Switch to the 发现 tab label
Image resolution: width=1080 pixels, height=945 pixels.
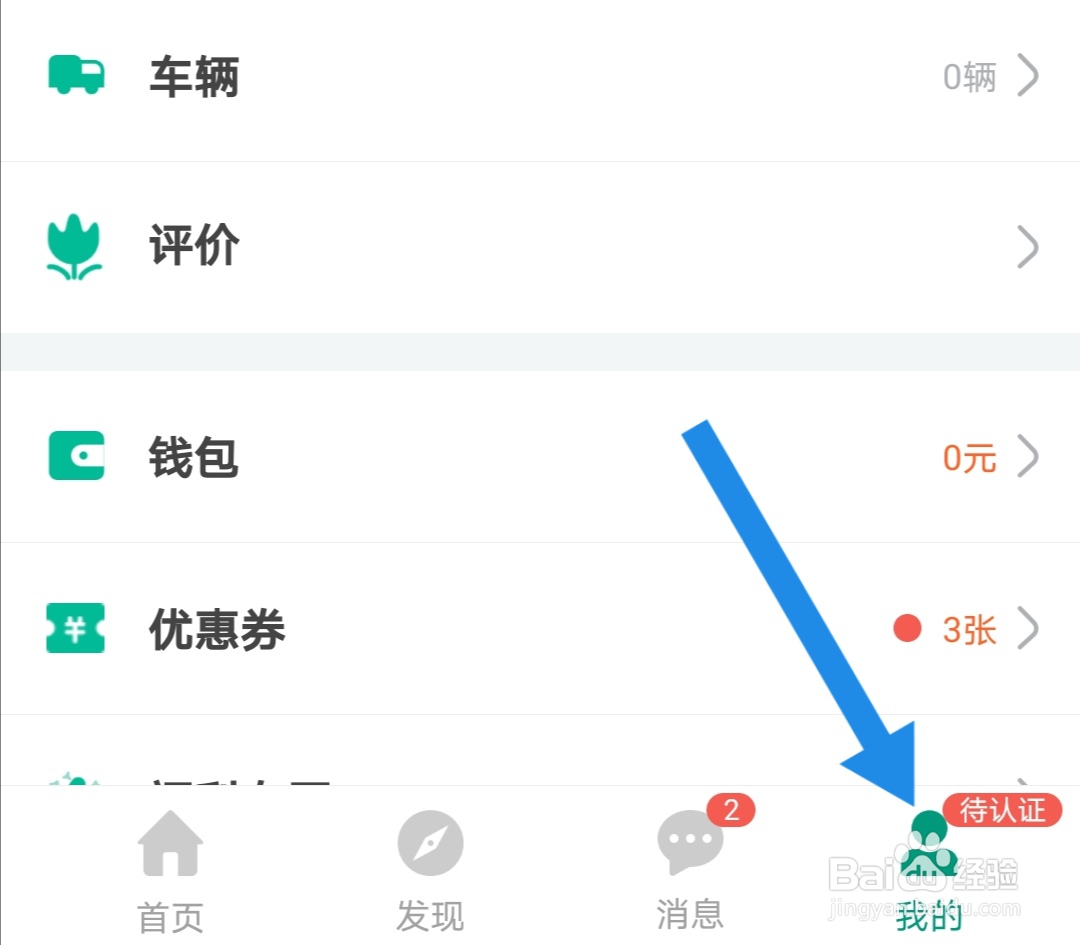click(430, 916)
